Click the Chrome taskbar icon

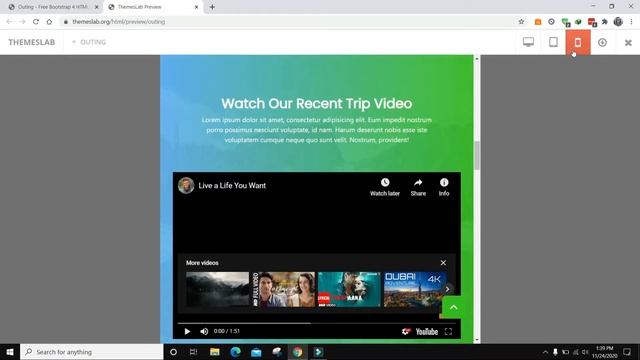298,352
